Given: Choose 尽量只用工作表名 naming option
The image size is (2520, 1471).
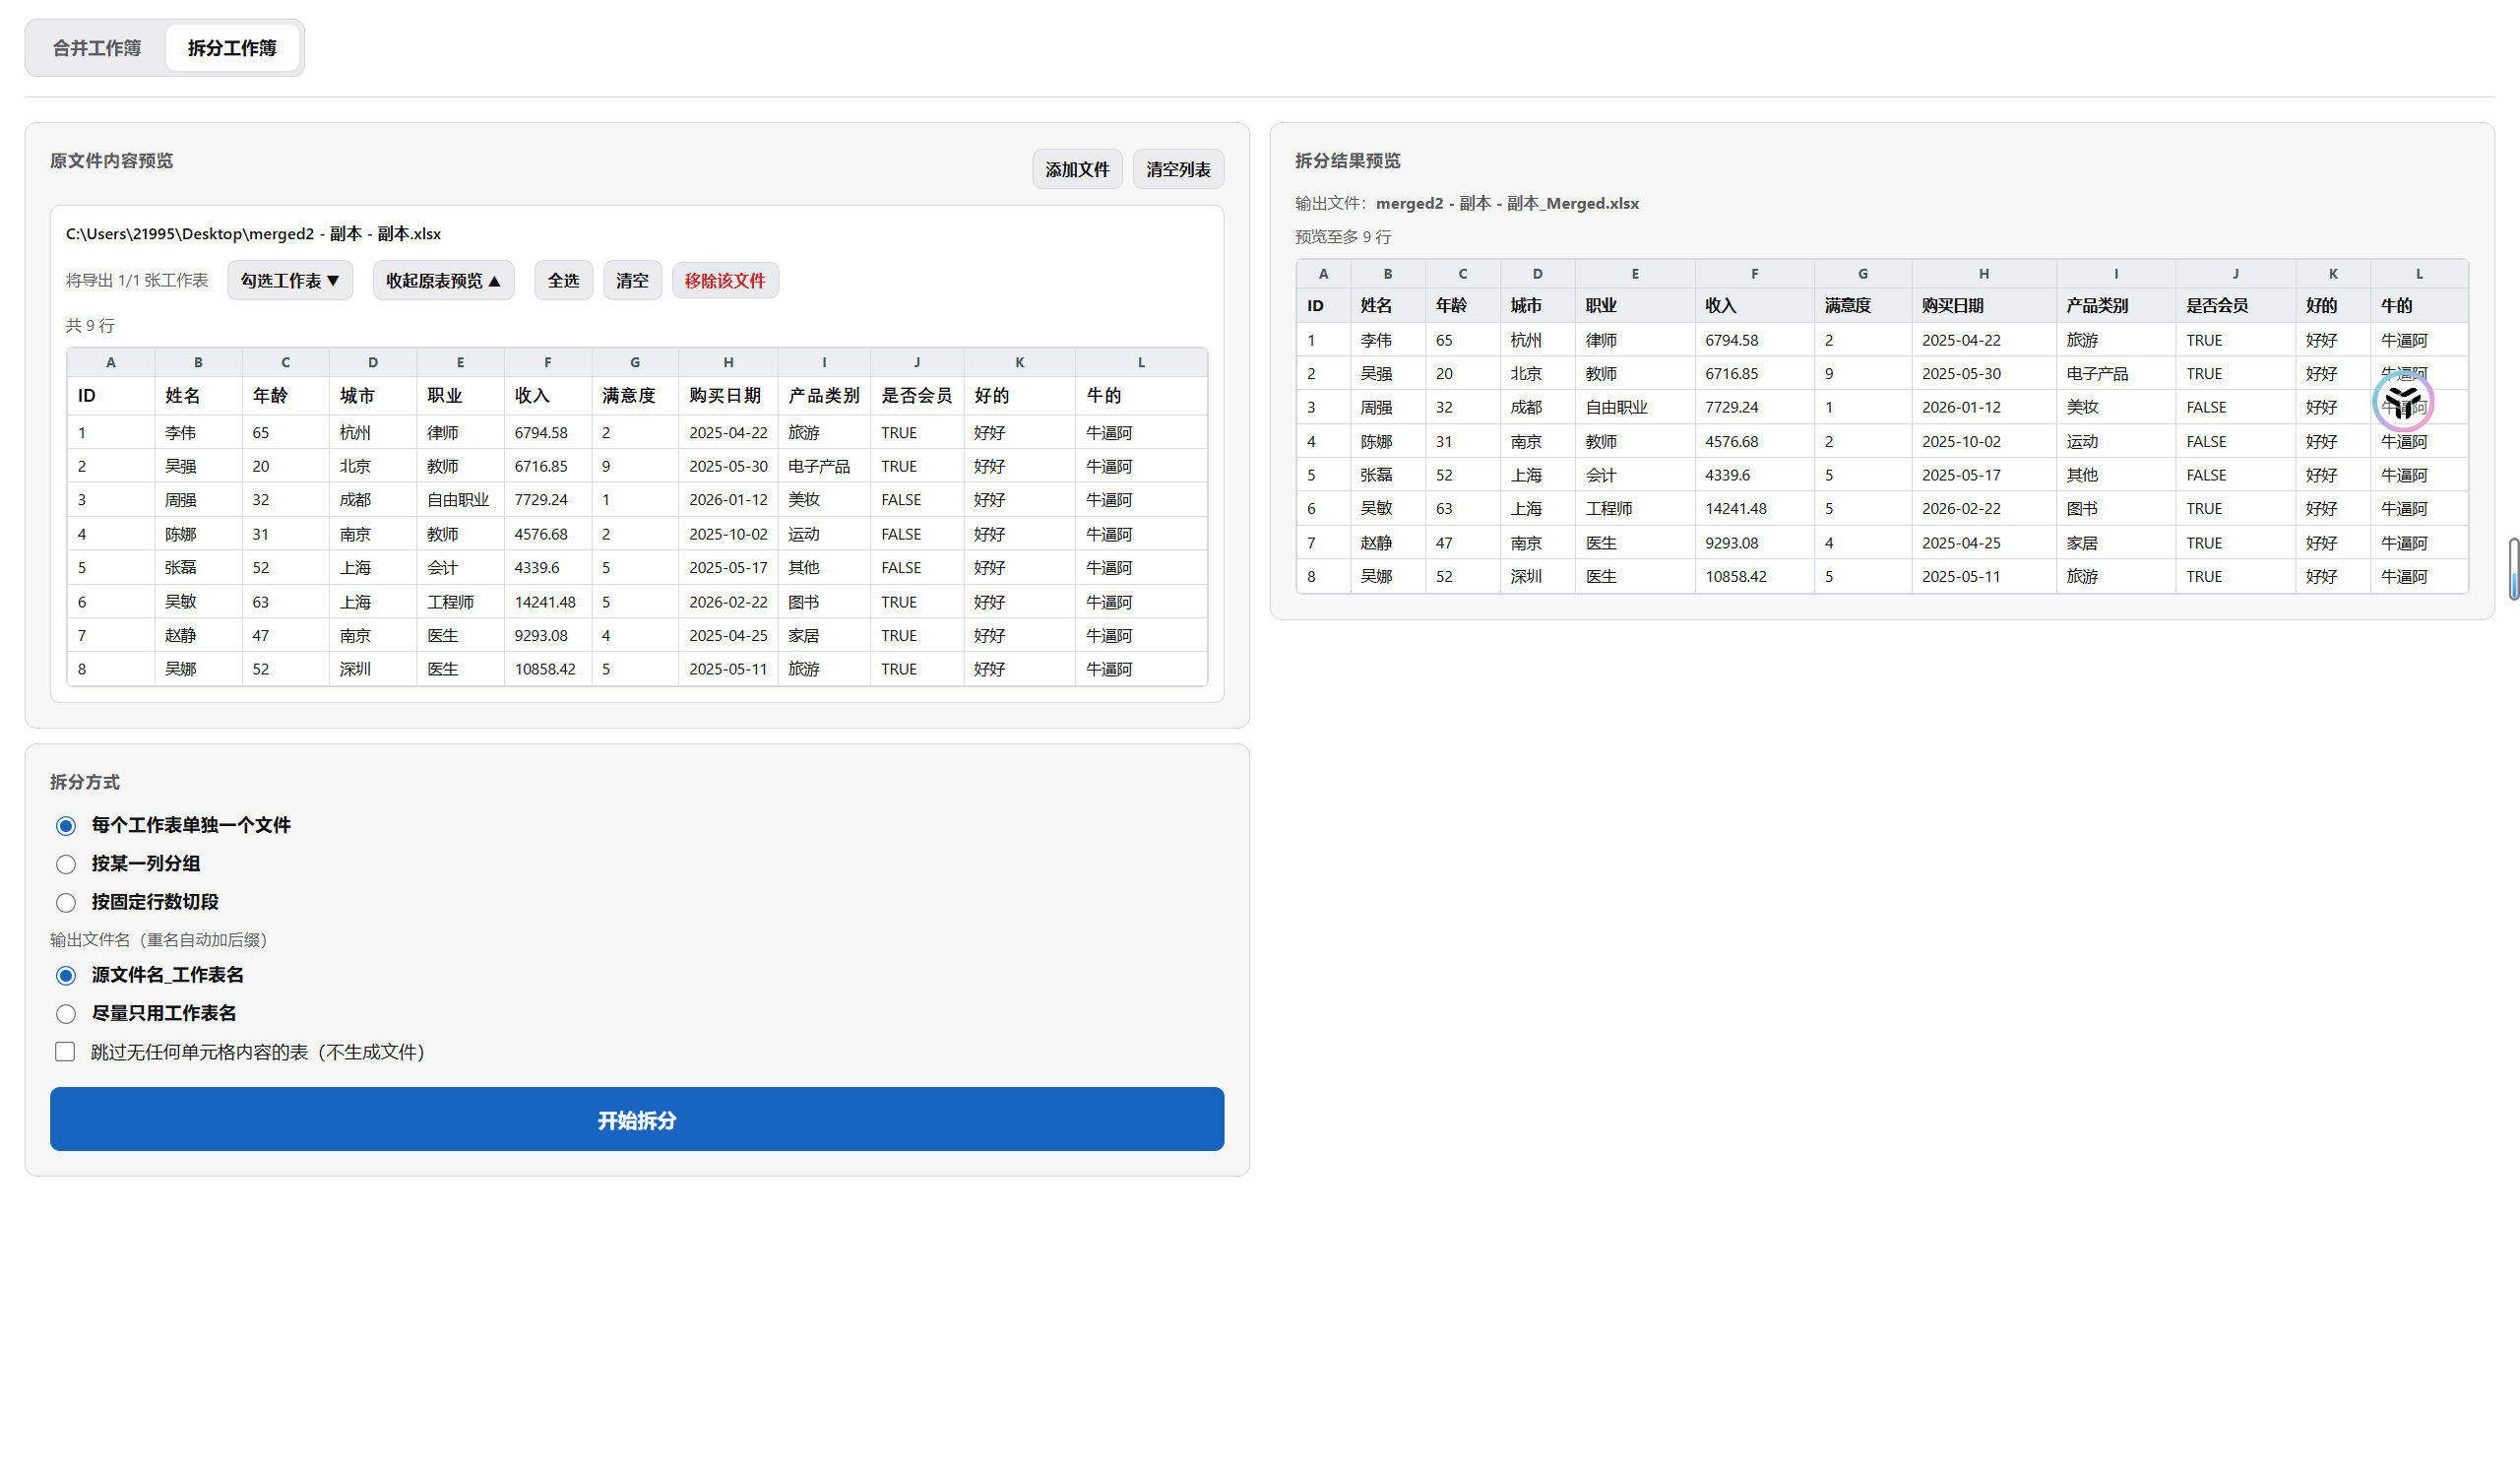Looking at the screenshot, I should [66, 1014].
